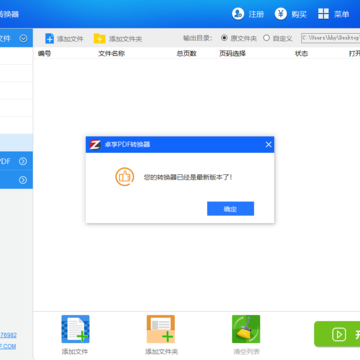Click the orange thumbs-up icon

tap(125, 177)
